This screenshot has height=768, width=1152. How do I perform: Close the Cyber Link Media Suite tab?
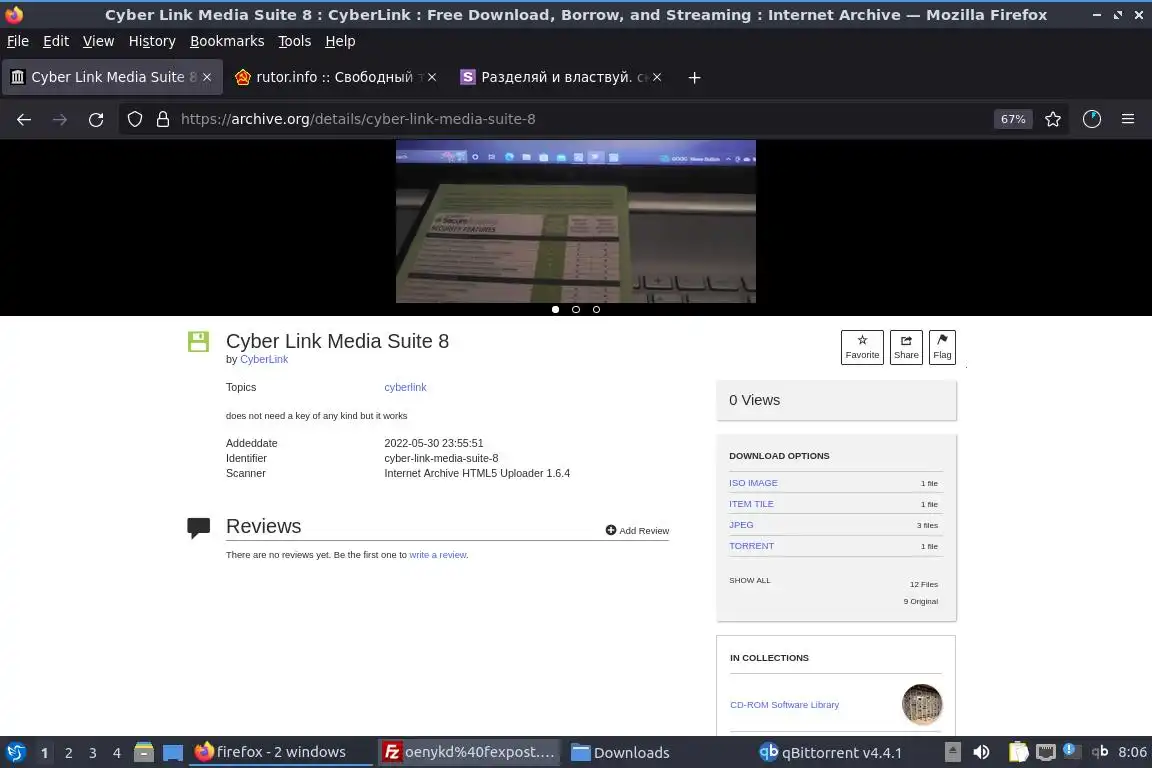coord(207,77)
